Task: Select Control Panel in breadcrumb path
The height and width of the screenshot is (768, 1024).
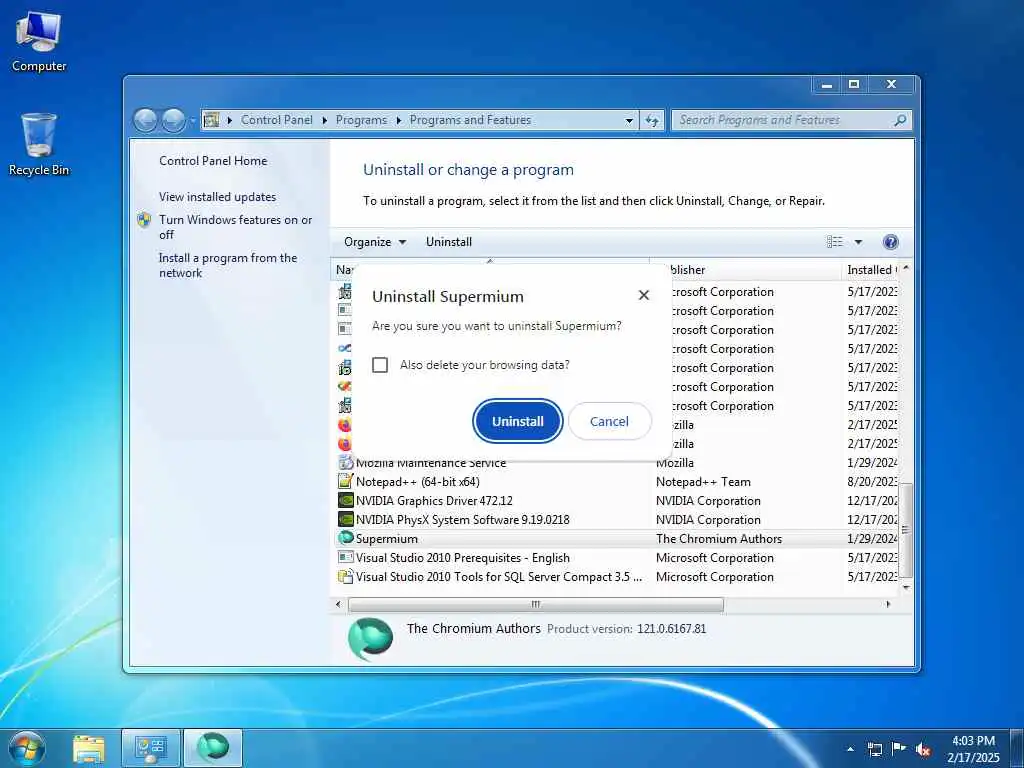Action: tap(276, 120)
